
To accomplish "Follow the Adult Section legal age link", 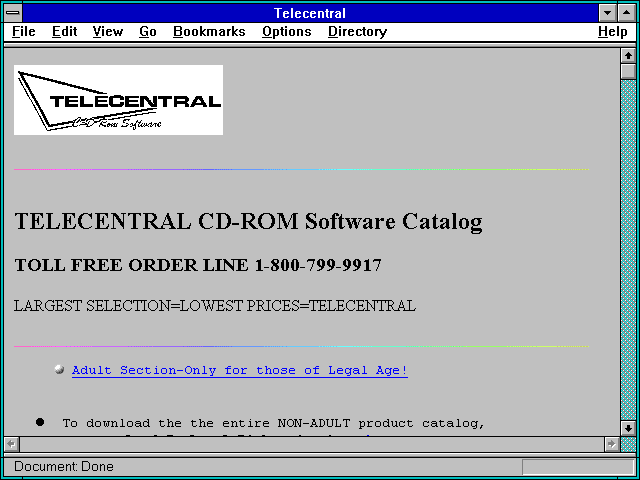I will 240,371.
